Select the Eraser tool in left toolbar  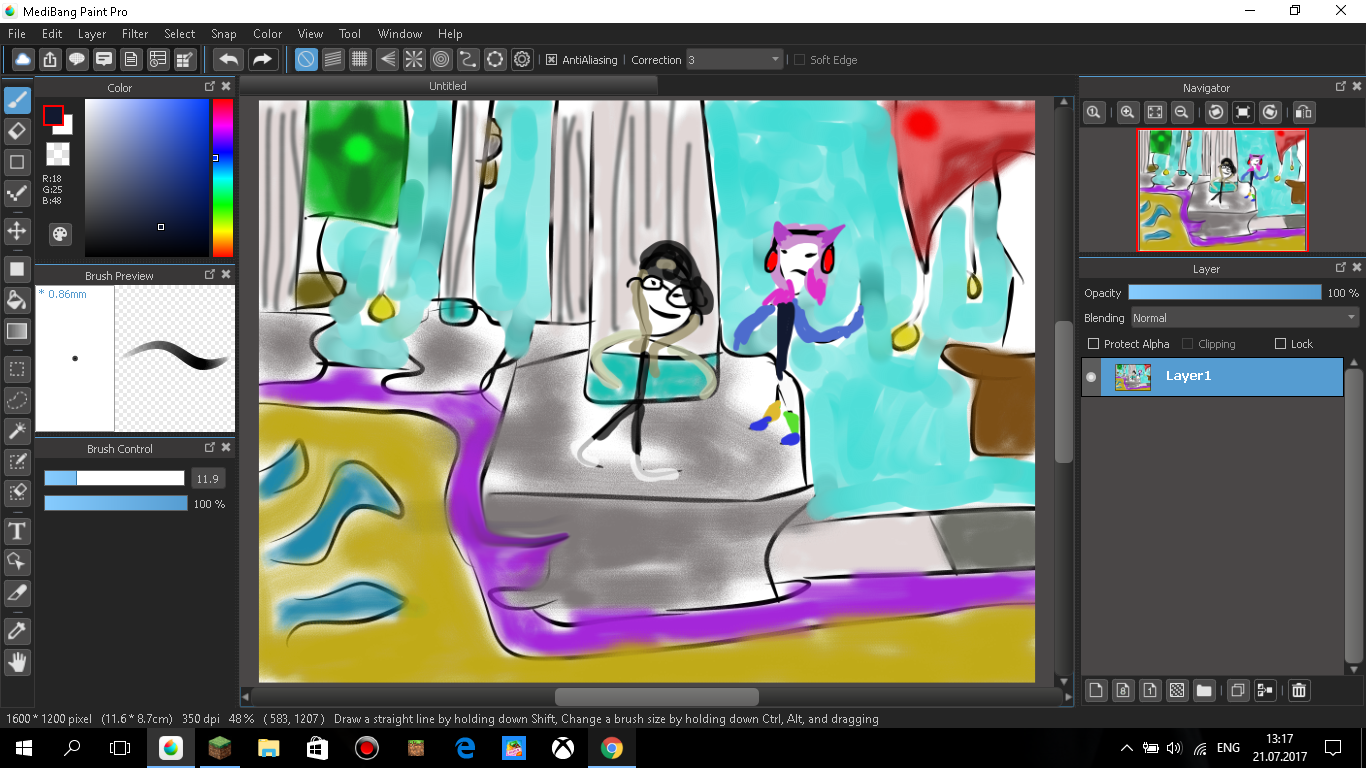click(x=17, y=131)
